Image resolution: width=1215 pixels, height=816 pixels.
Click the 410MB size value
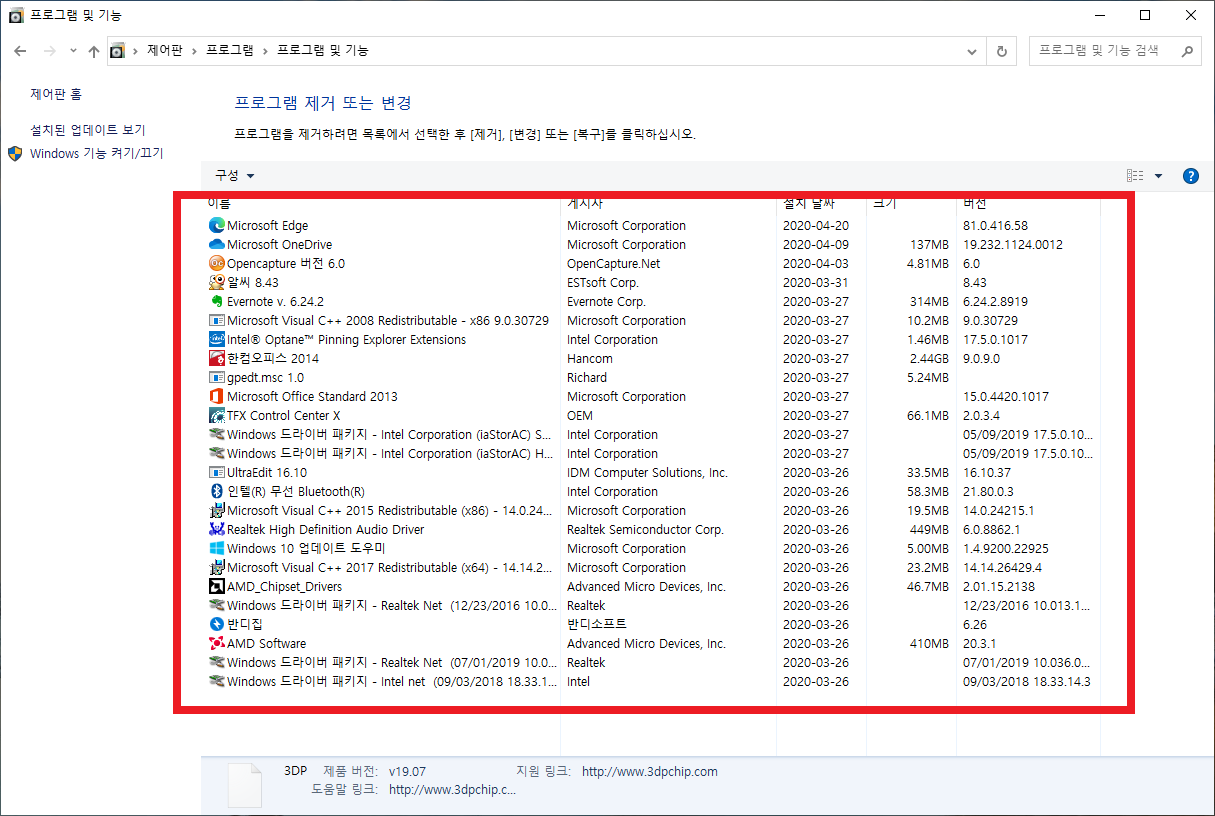pos(929,644)
